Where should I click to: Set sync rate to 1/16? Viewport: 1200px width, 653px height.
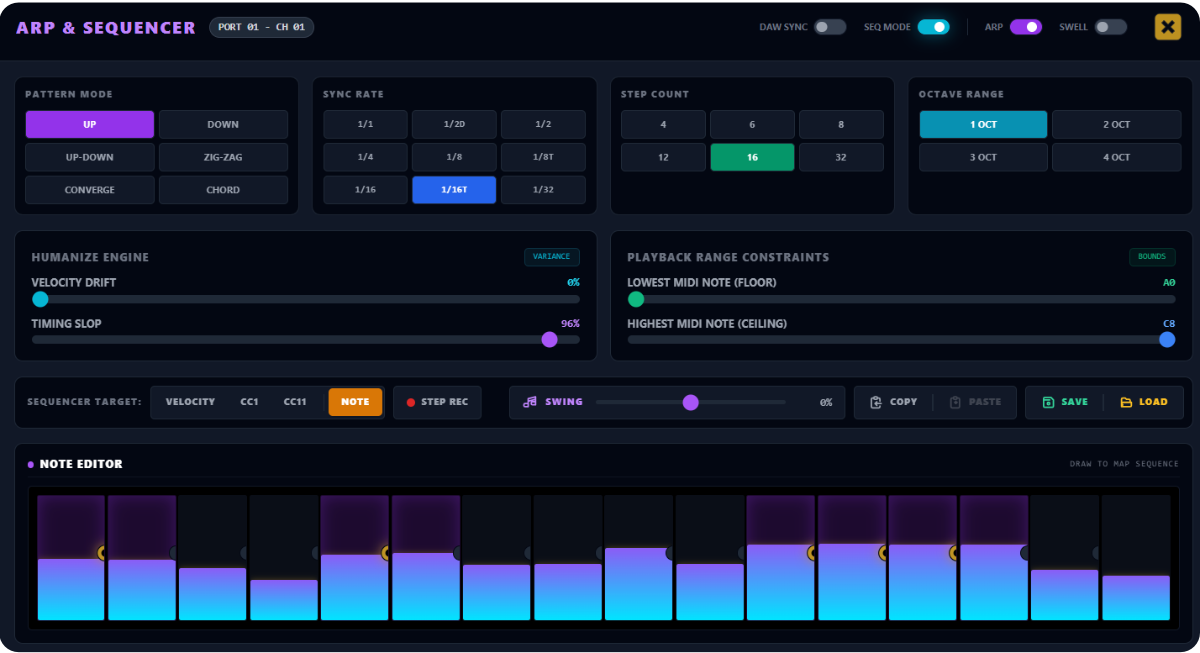(365, 190)
